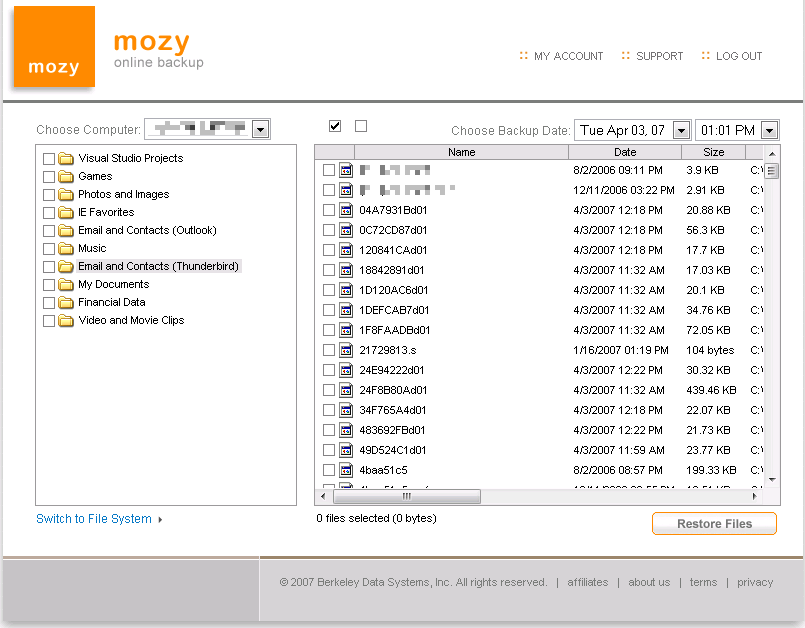
Task: Open the backup date dropdown
Action: pyautogui.click(x=681, y=130)
